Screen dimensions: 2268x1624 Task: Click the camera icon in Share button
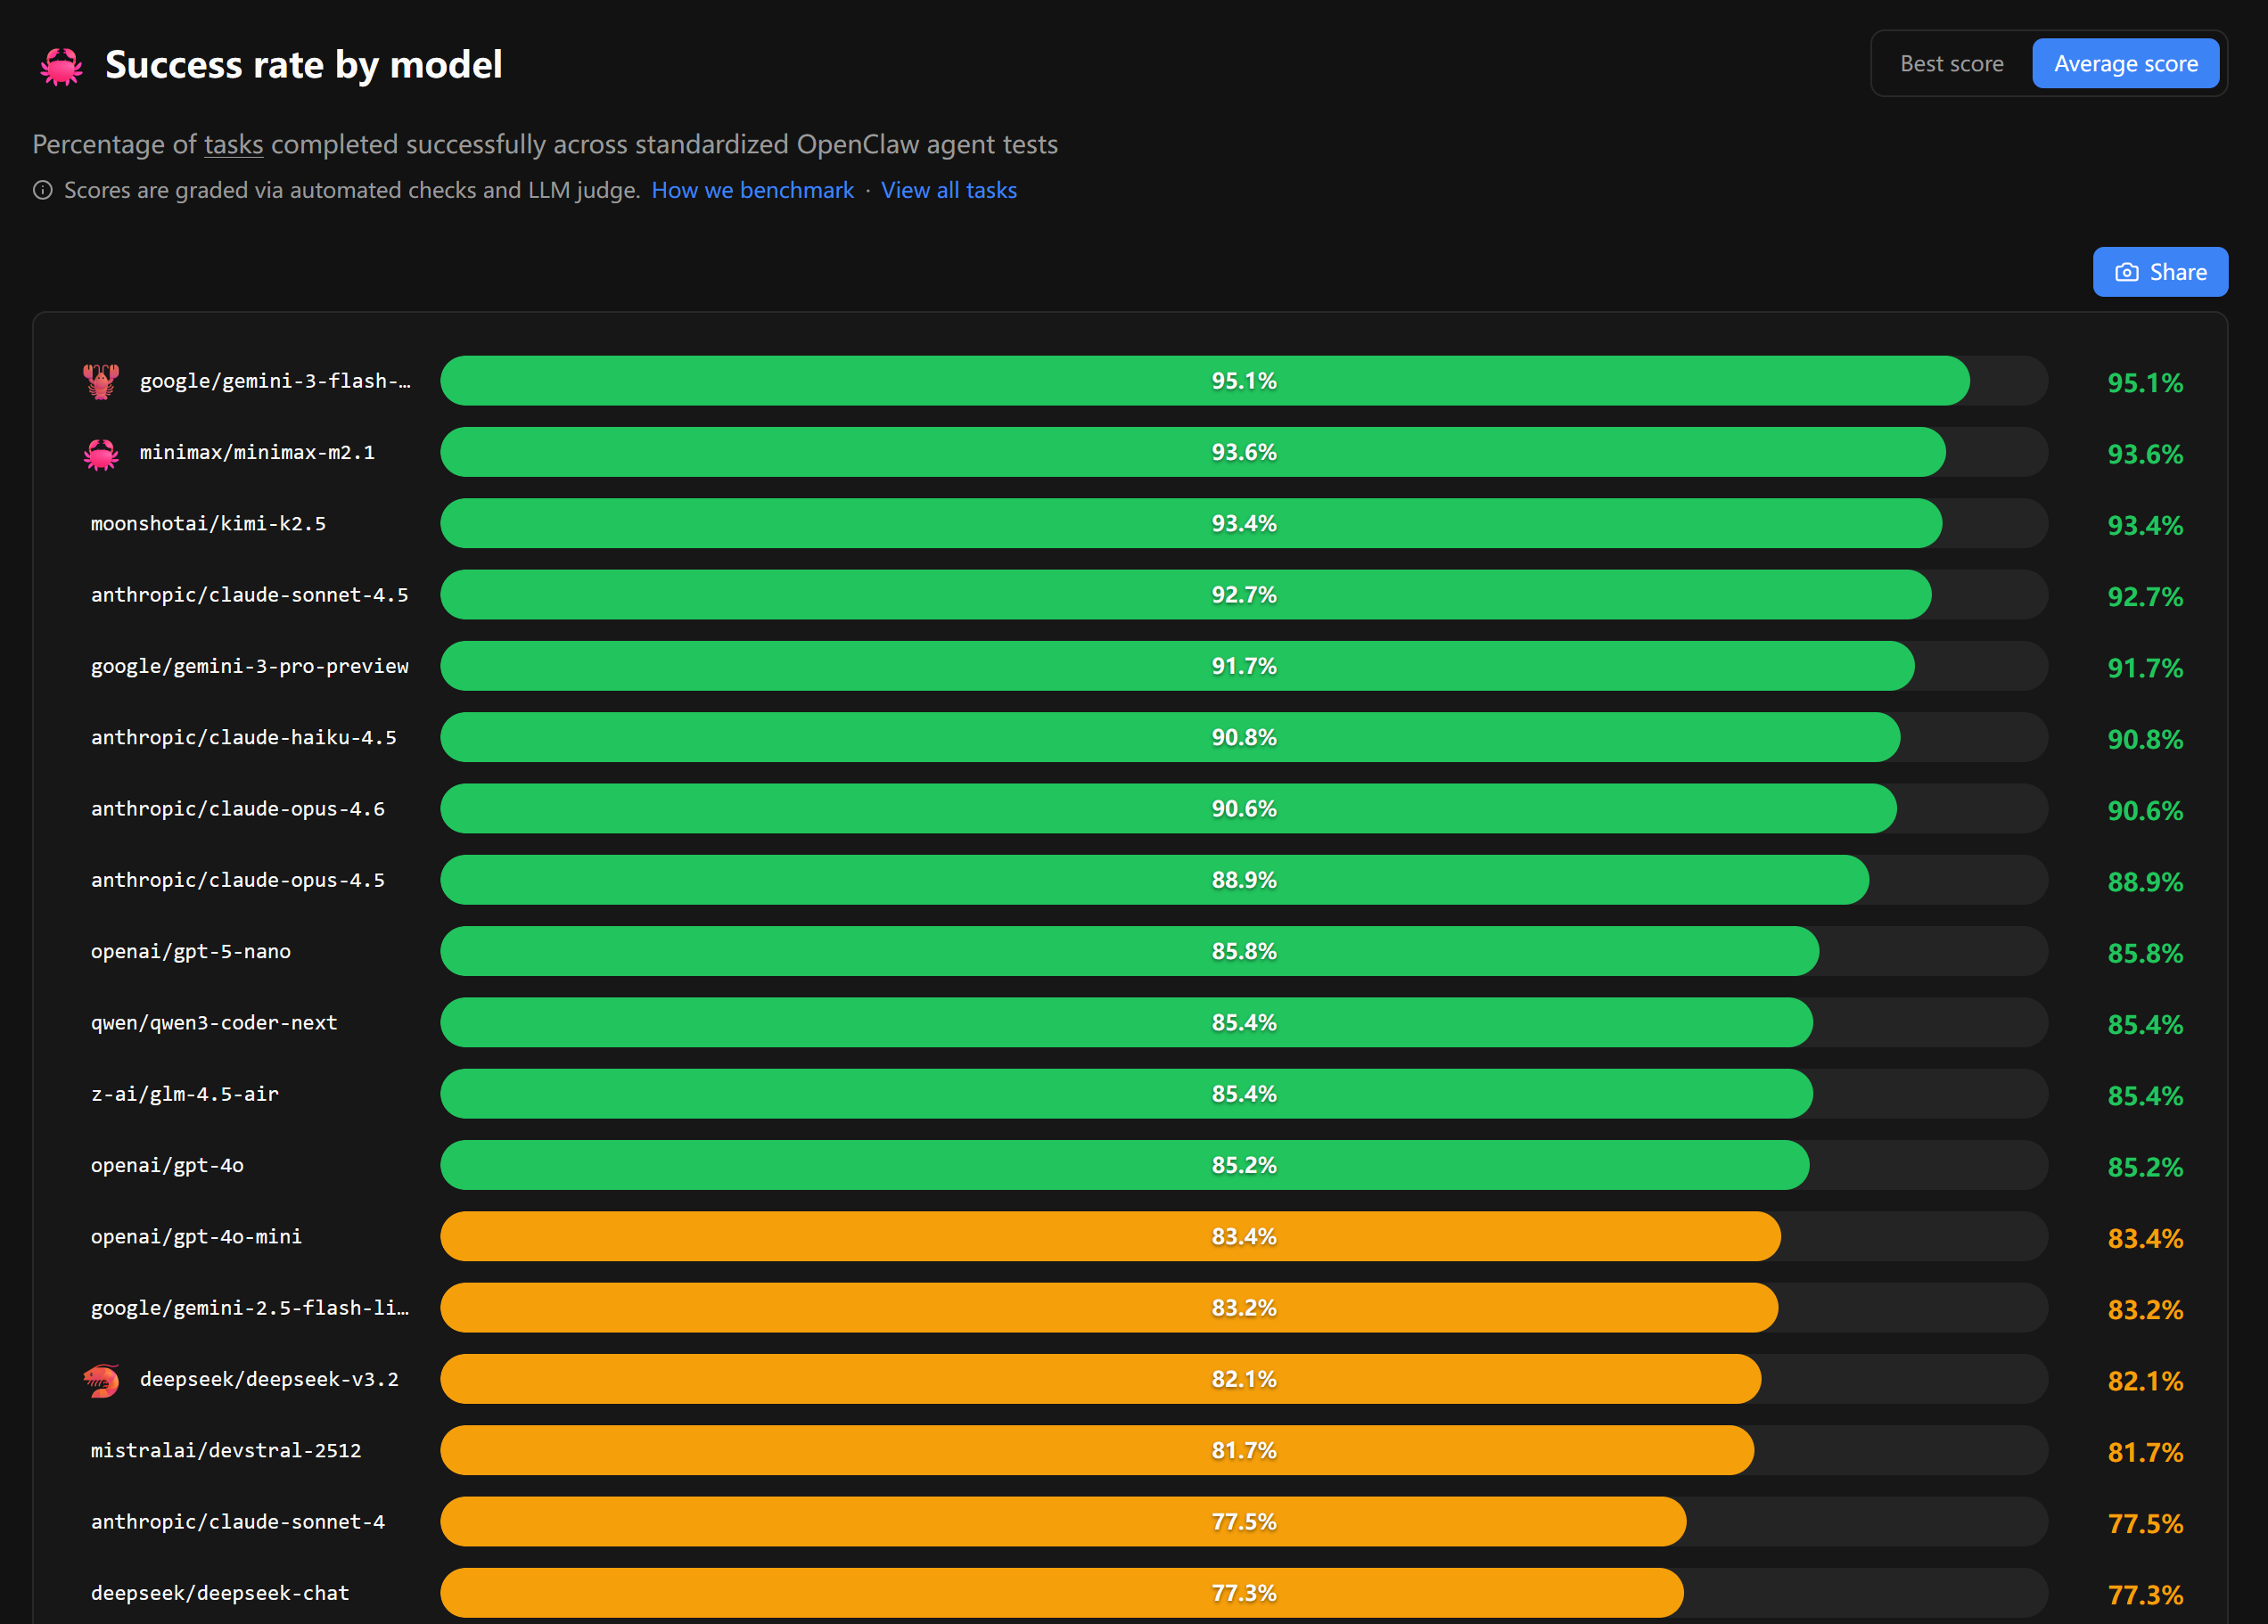[2126, 272]
